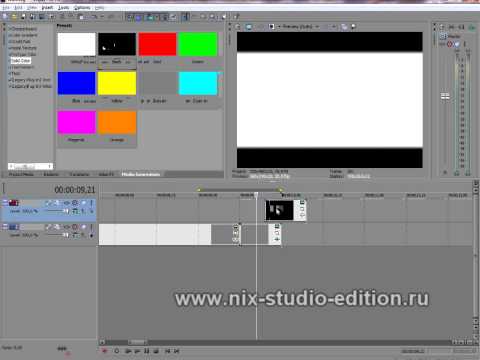Click the record button in transport bar
This screenshot has height=360, width=480.
105,351
